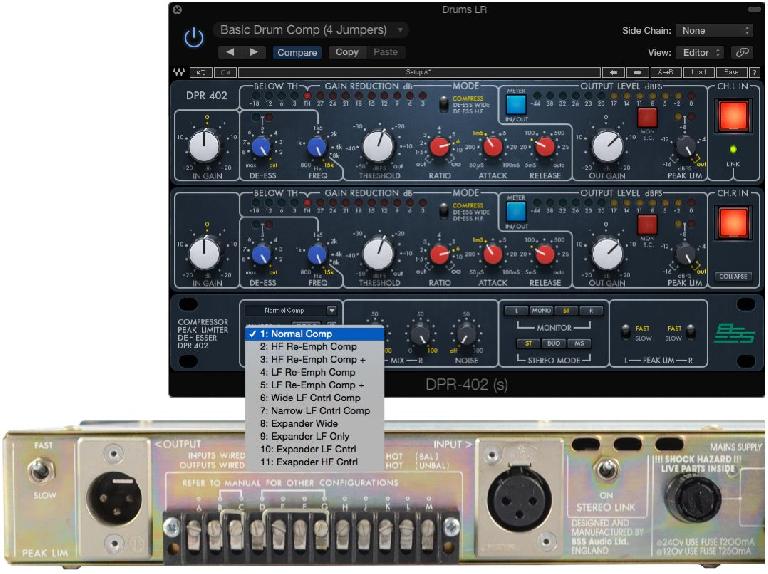The image size is (768, 574).
Task: Open the Waves Setup A preset field
Action: pos(419,72)
